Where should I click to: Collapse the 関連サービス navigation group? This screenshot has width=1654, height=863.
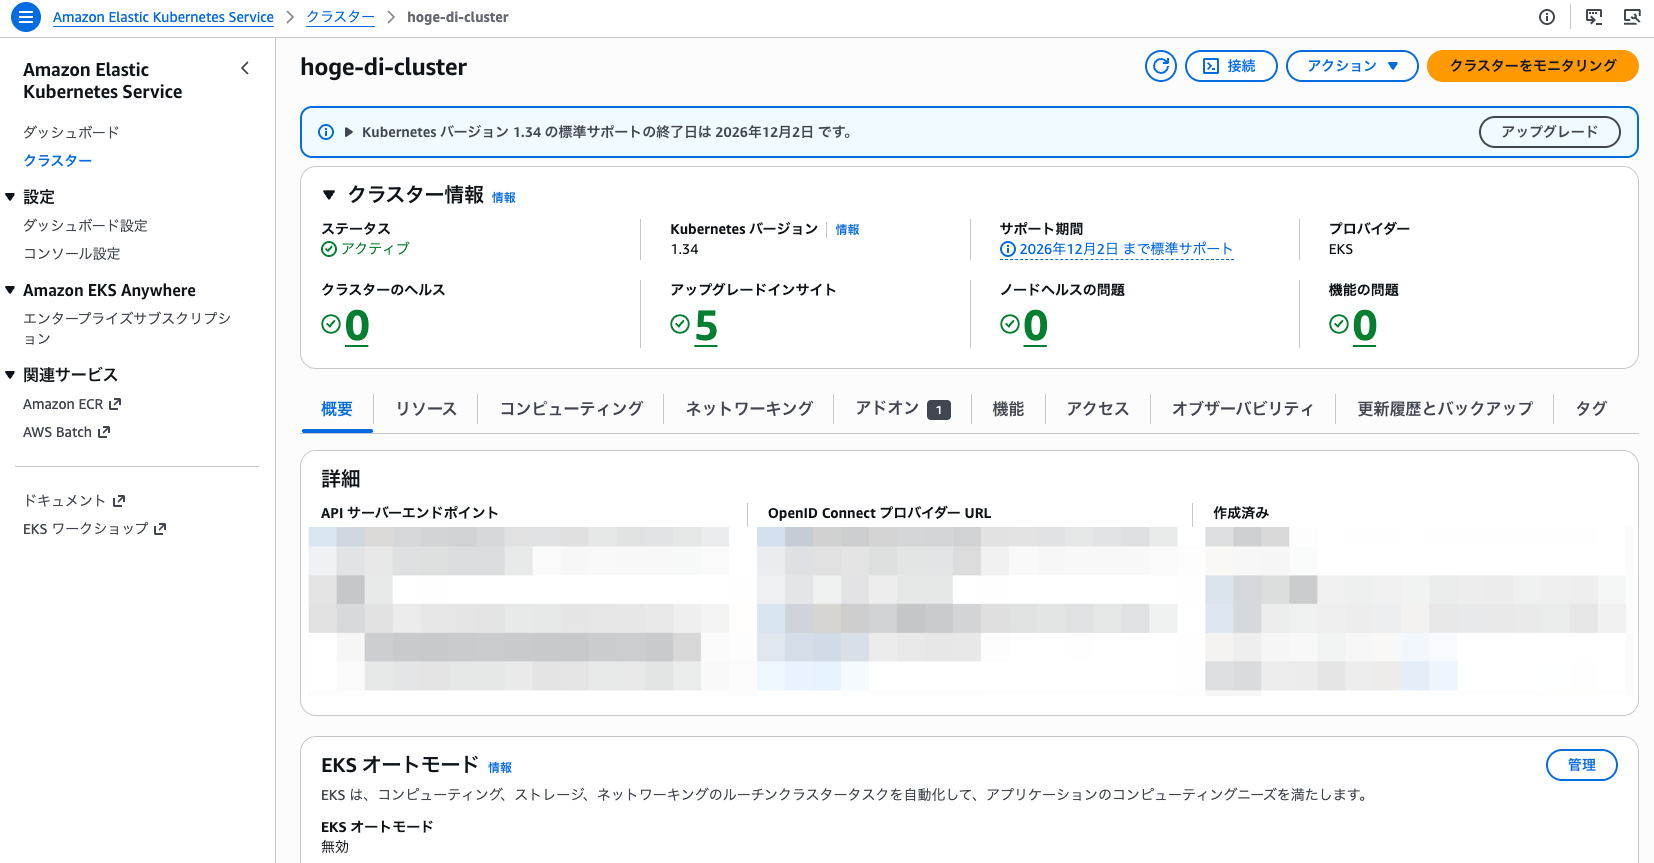point(10,375)
